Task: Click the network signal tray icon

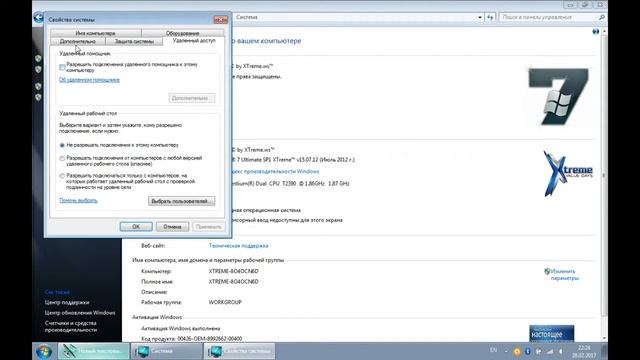Action: [x=550, y=351]
